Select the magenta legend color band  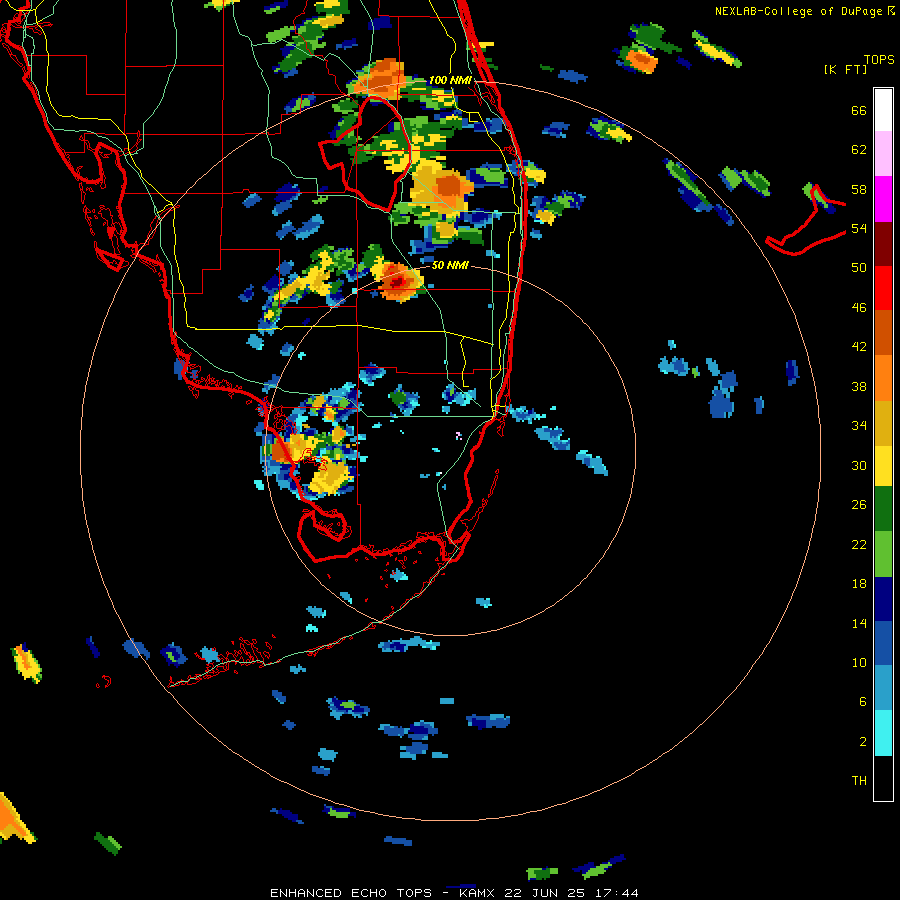[x=883, y=199]
